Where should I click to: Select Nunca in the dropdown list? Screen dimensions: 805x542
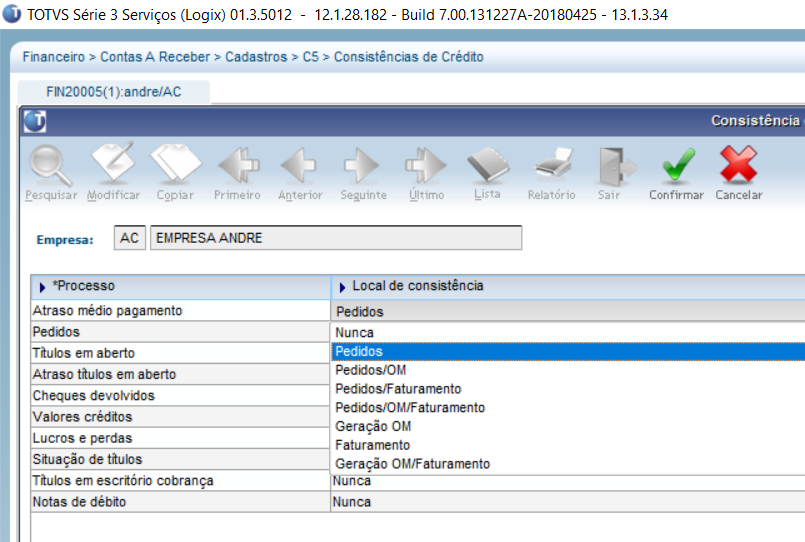click(x=568, y=333)
